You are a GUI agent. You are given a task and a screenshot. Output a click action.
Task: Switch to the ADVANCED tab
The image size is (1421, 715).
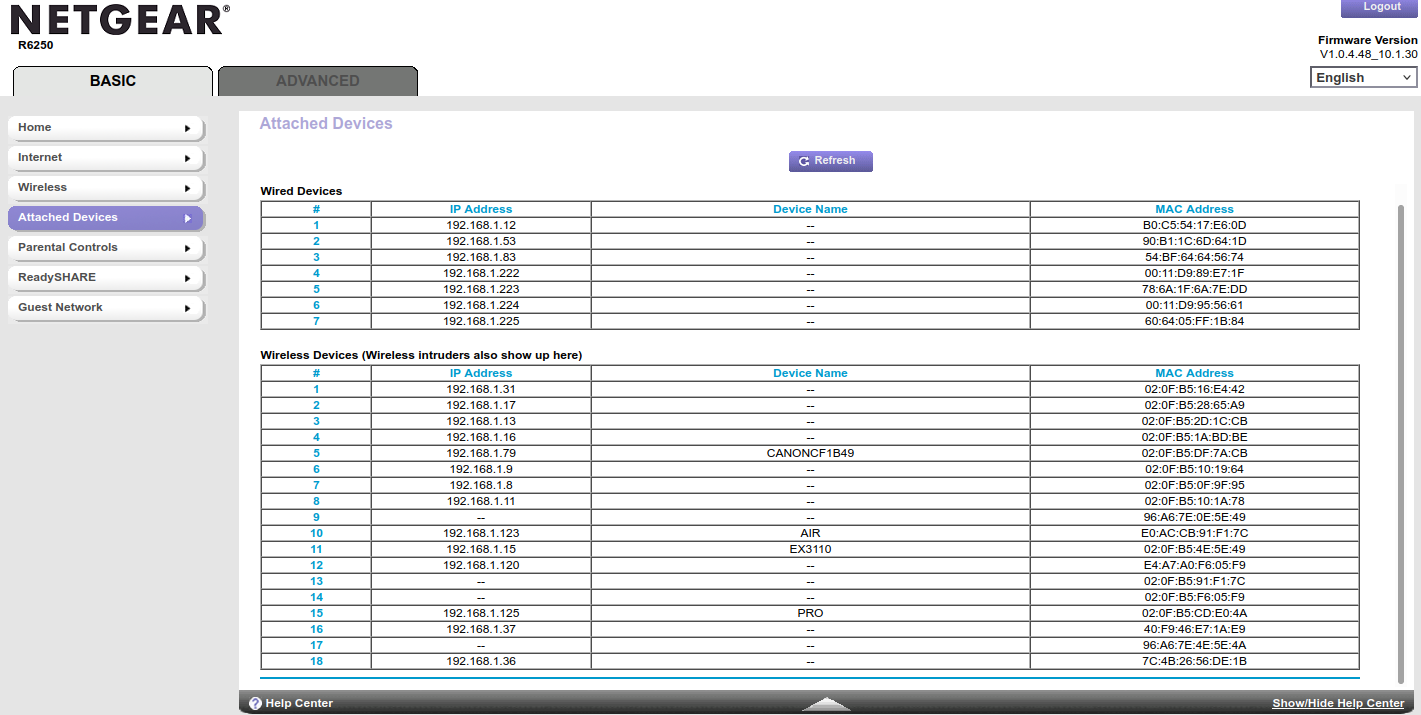click(x=317, y=81)
